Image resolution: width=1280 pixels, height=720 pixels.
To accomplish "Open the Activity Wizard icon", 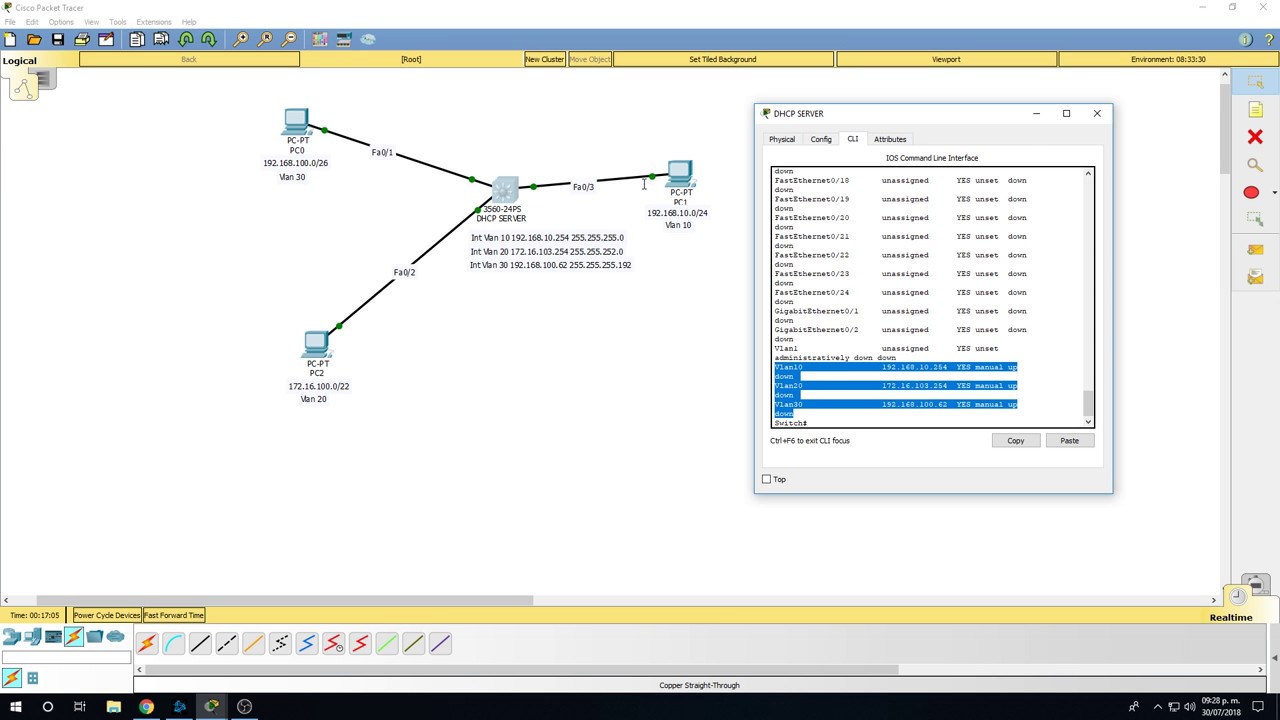I will [x=106, y=39].
